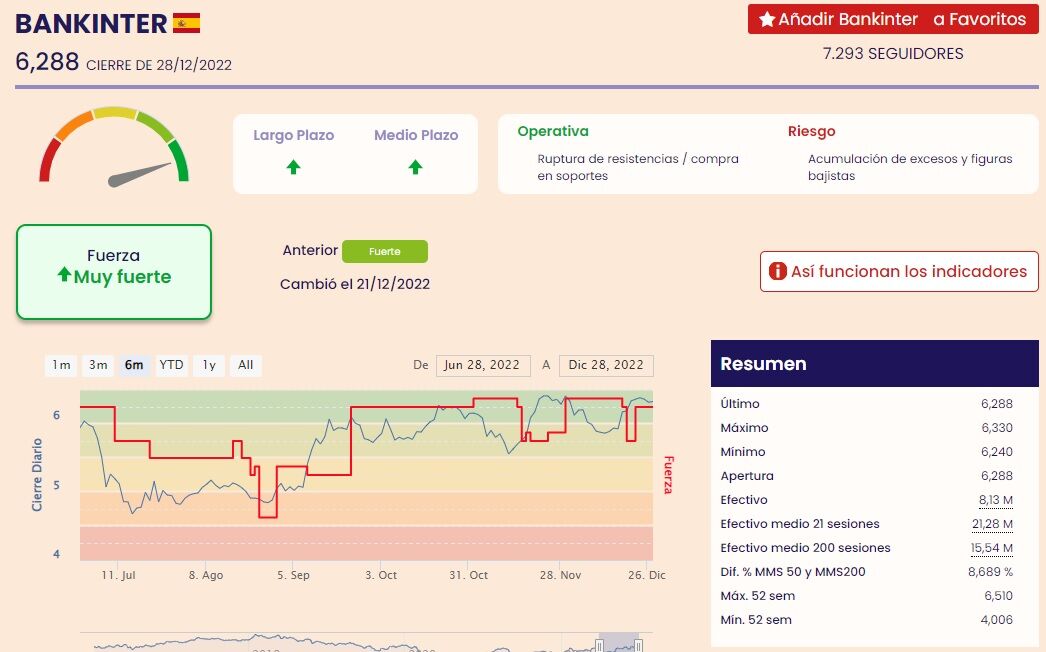Click the A date field Dic 28, 2022
This screenshot has height=652, width=1046.
point(606,366)
